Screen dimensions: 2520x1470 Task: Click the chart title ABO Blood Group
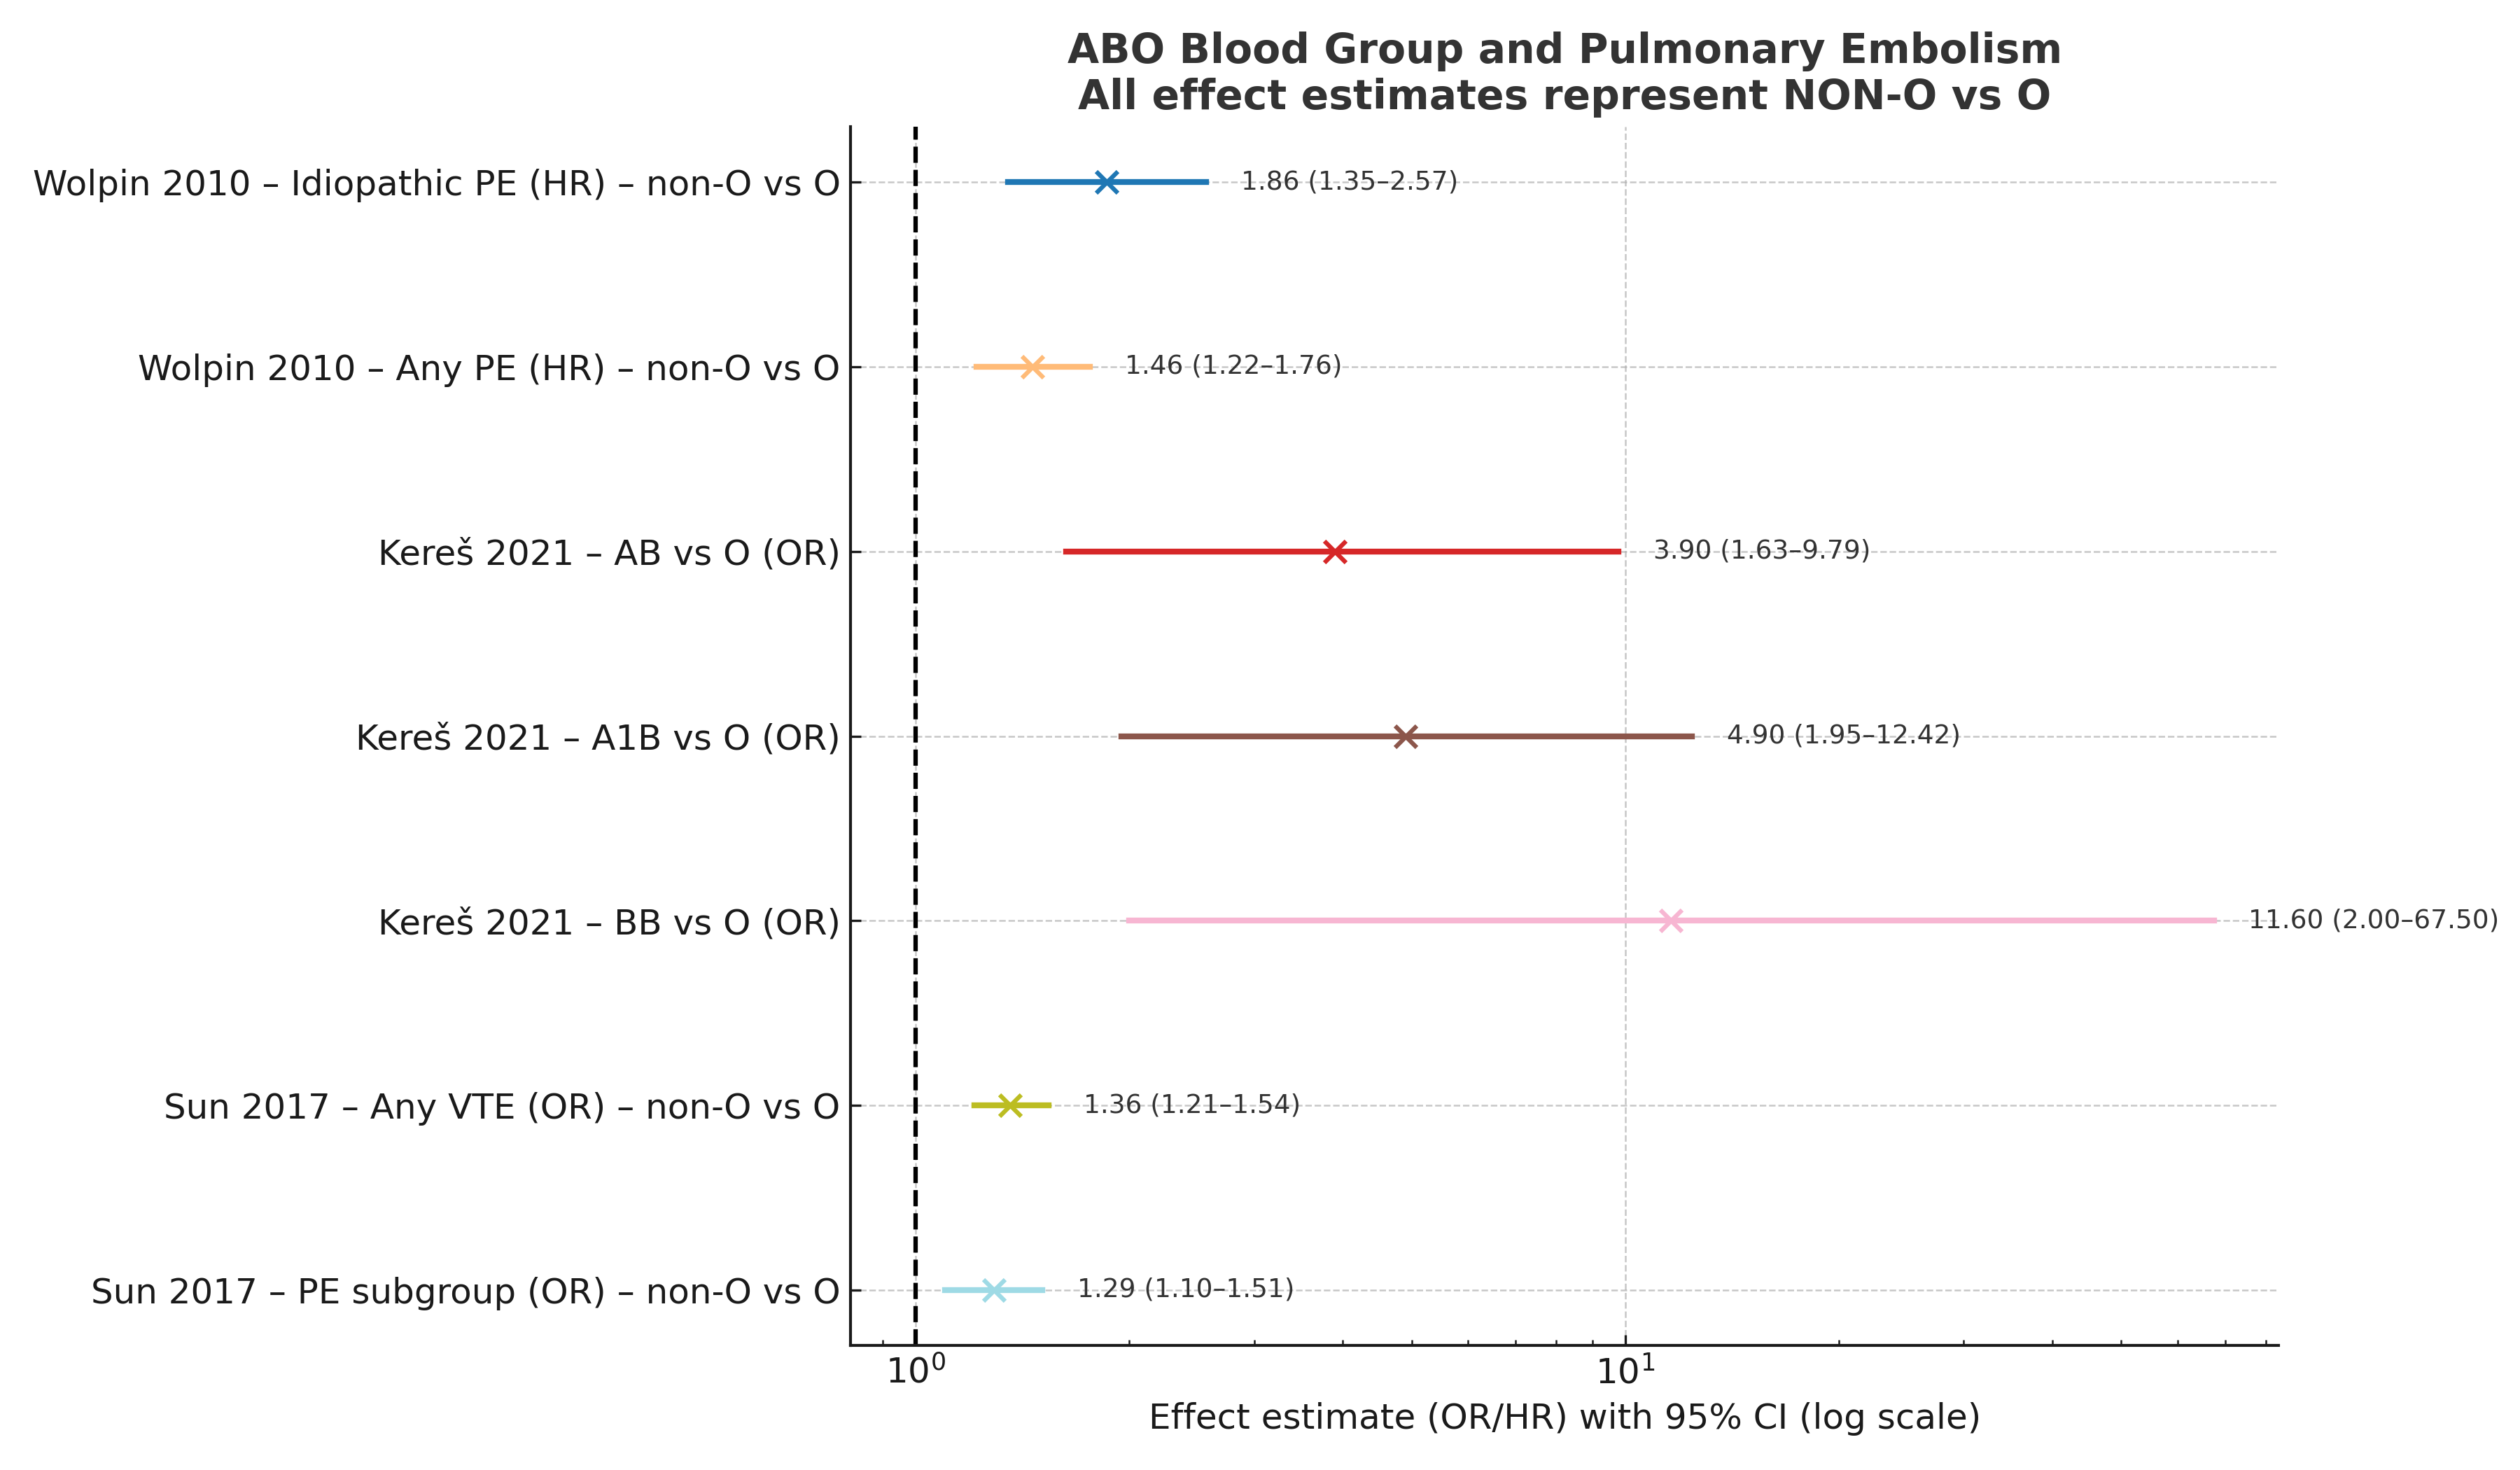(x=1564, y=49)
